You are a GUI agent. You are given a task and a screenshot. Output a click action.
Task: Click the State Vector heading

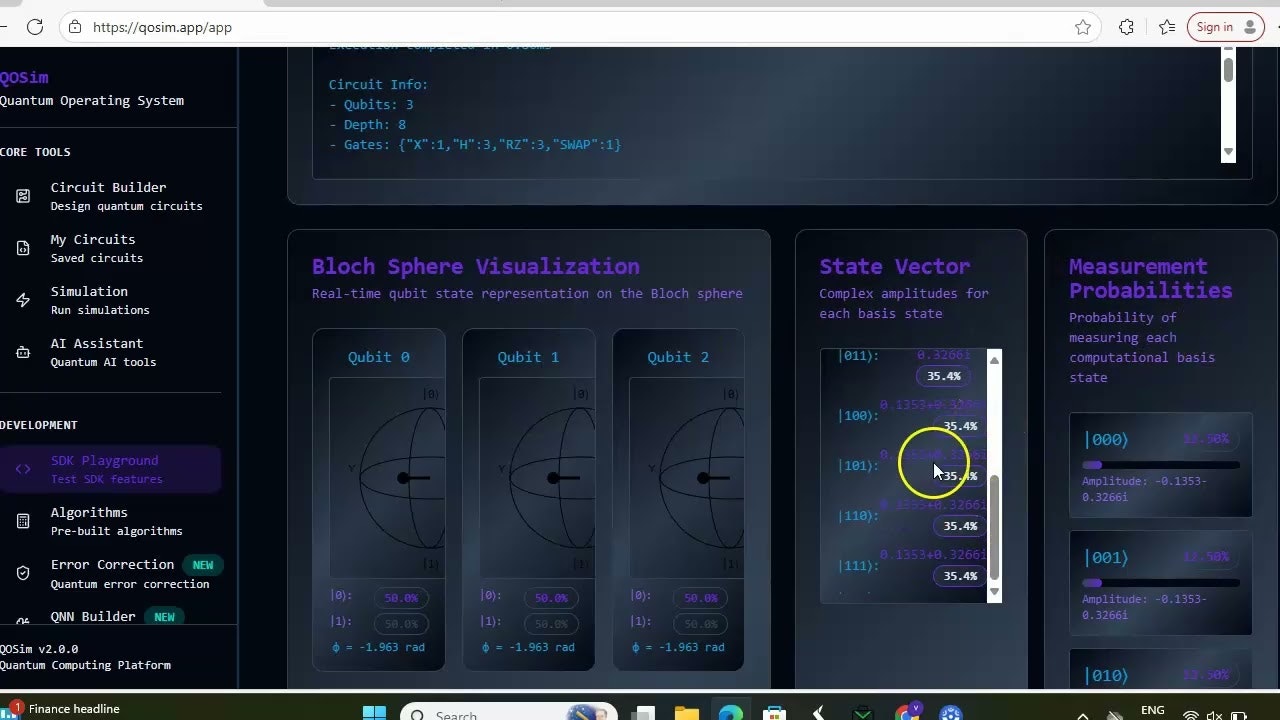[895, 266]
